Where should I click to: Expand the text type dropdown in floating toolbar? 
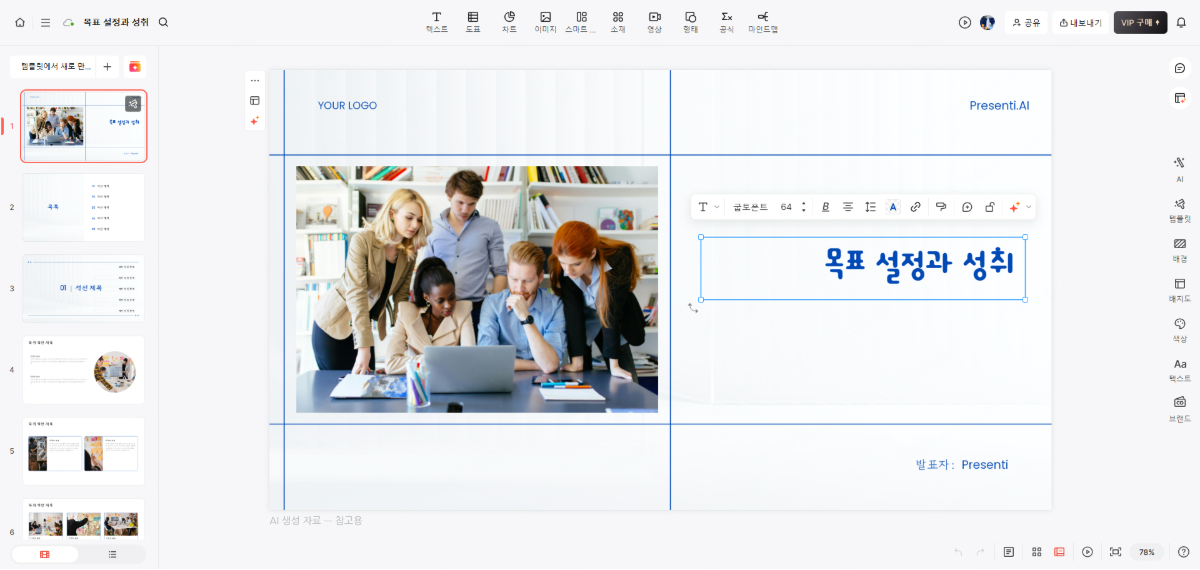pos(708,207)
